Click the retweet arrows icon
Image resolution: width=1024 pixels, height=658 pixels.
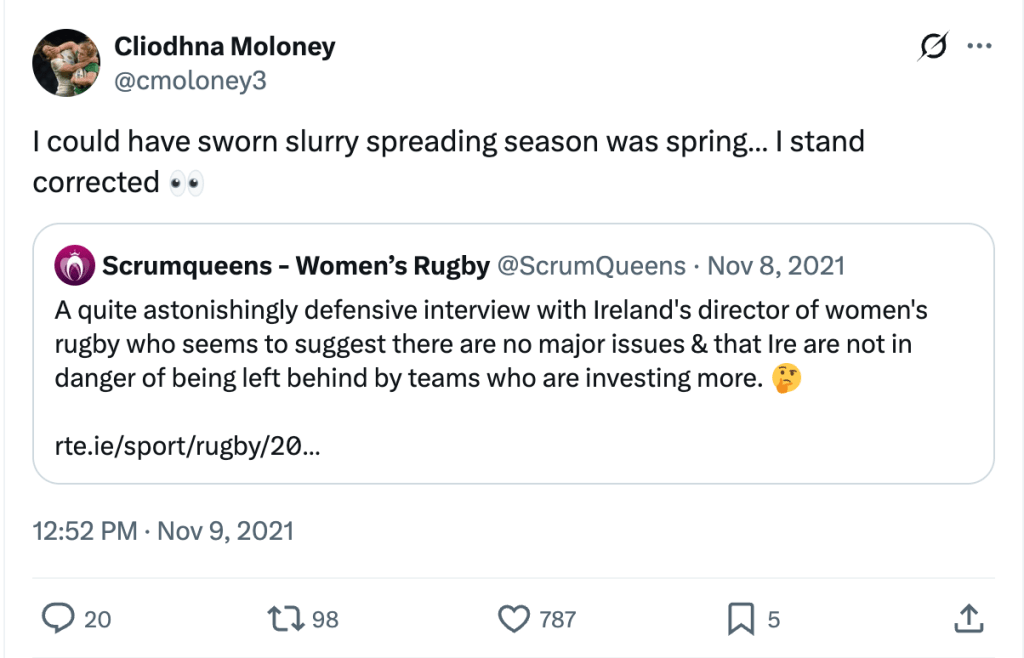coord(285,619)
